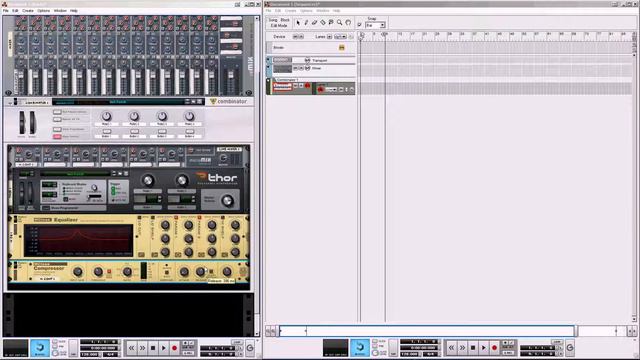The image size is (640, 360).
Task: Select the Mute tool in sequencer toolbar
Action: pos(331,23)
